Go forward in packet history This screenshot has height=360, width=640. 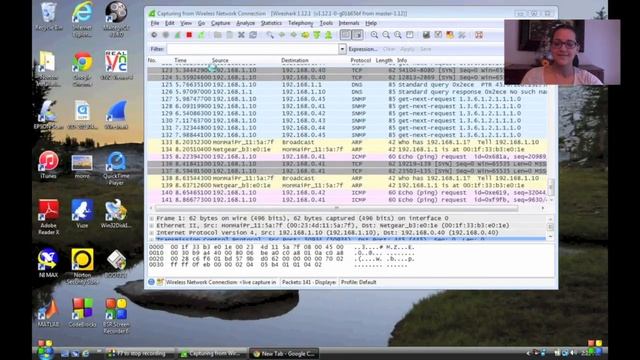pyautogui.click(x=293, y=35)
